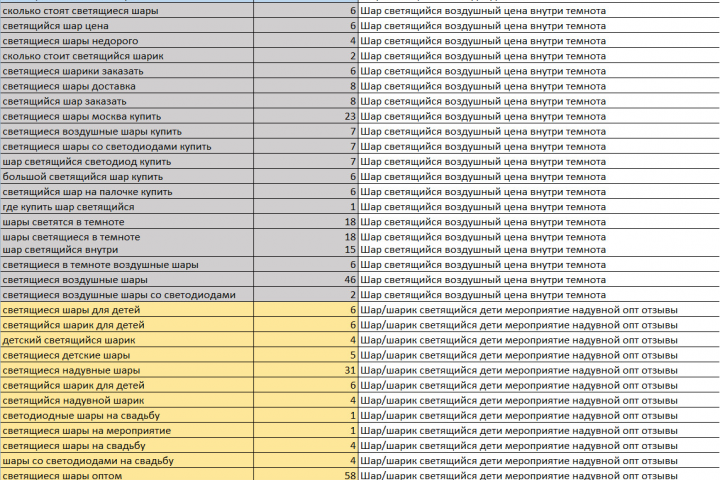
Task: Click value 2 beside 'сколько стоит светящийся шарик'
Action: tap(353, 56)
